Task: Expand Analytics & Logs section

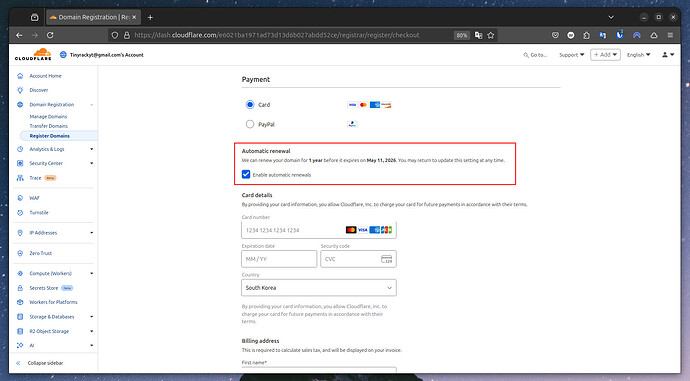Action: coord(92,149)
